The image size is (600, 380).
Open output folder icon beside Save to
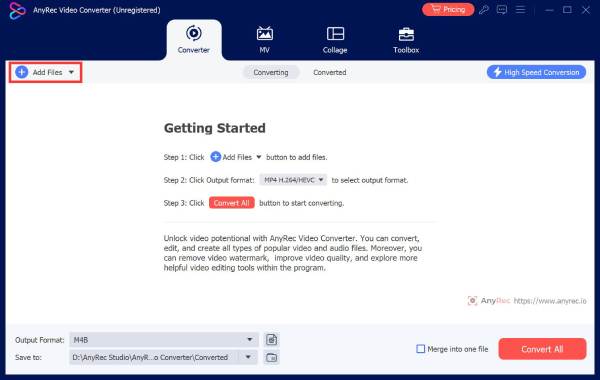[x=271, y=357]
